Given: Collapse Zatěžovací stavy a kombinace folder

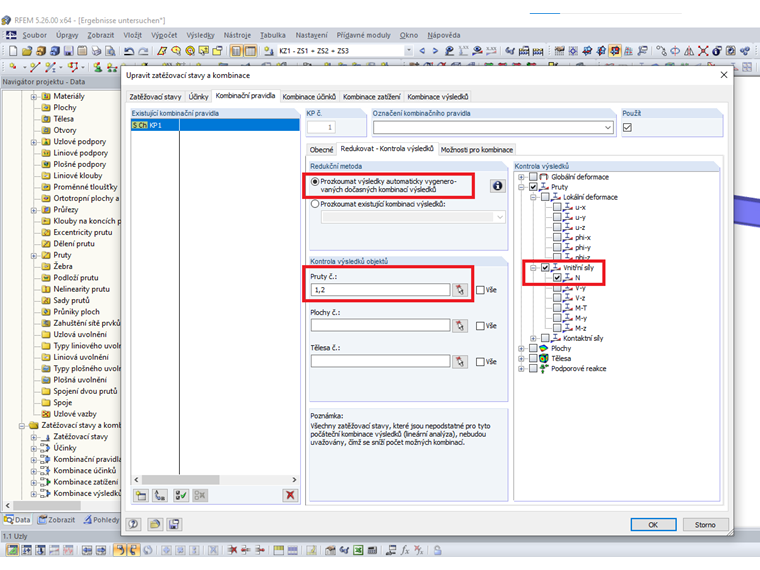Looking at the screenshot, I should (x=22, y=426).
